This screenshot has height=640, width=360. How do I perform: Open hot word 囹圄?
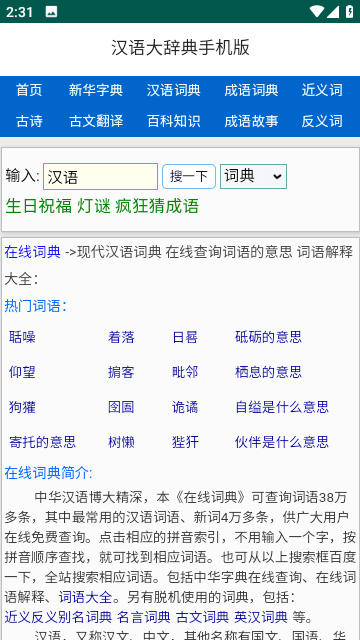click(121, 407)
